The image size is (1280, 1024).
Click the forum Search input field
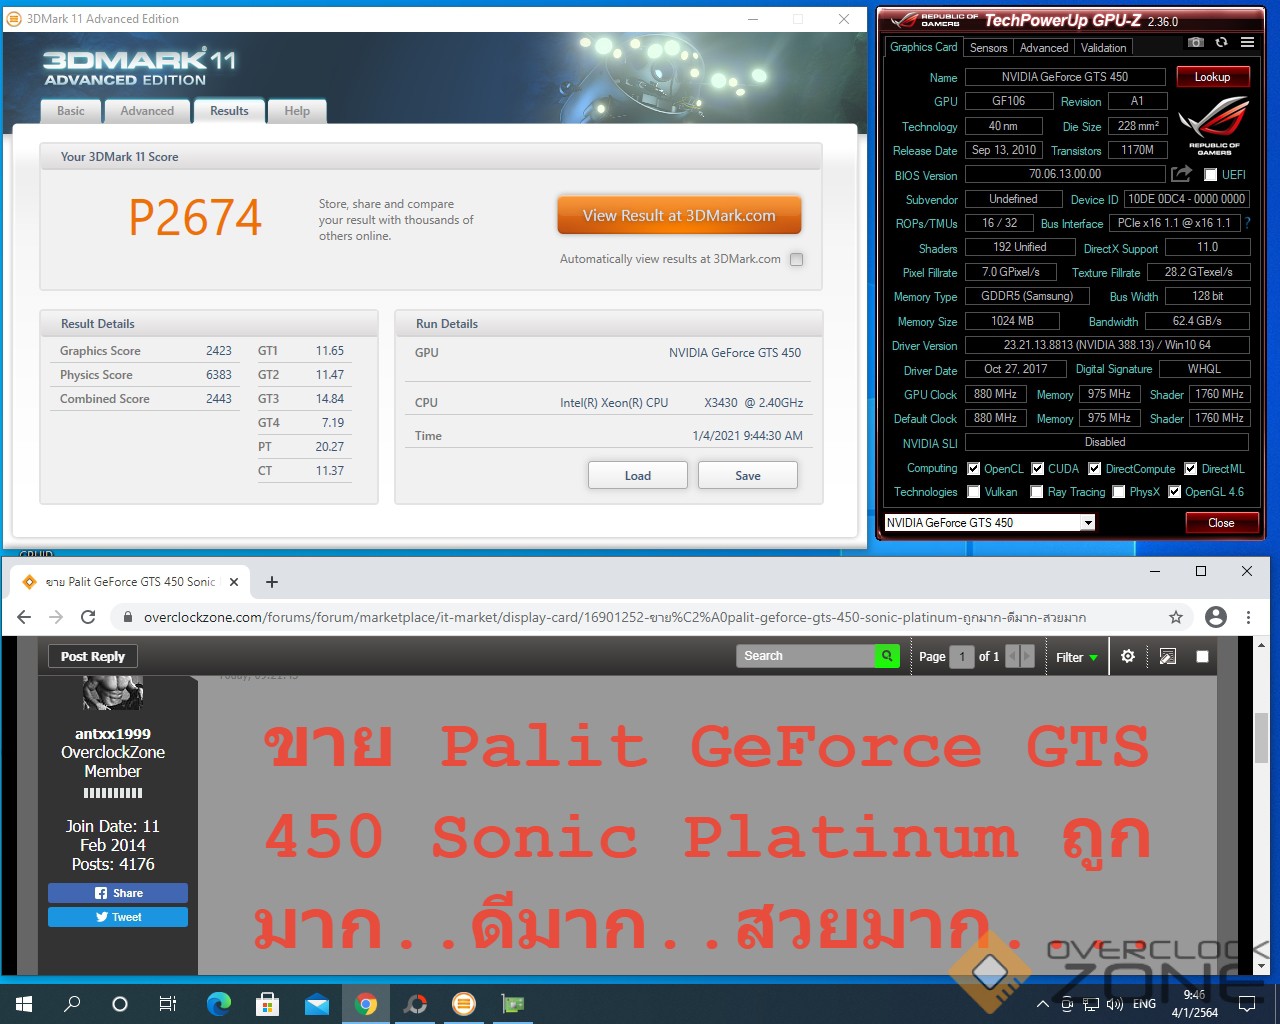click(806, 656)
